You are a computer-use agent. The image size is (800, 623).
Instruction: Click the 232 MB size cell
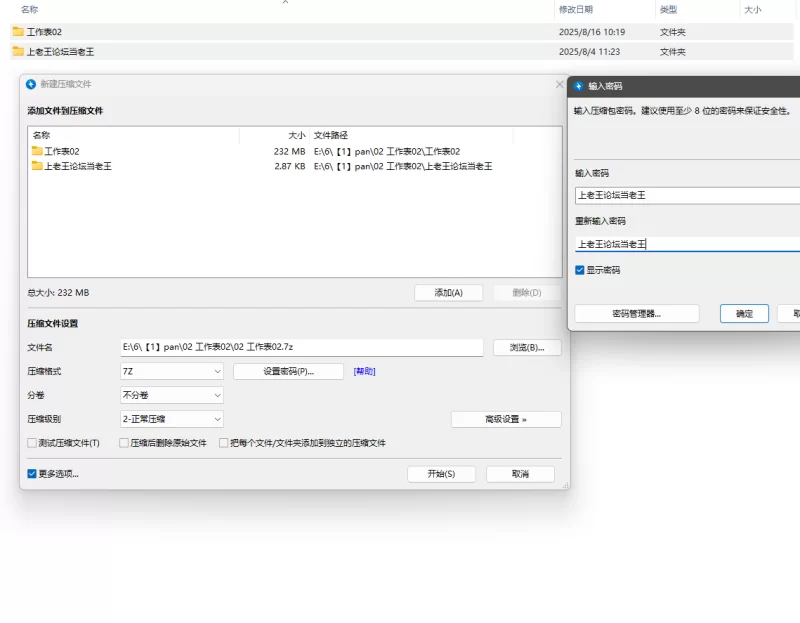(x=289, y=152)
